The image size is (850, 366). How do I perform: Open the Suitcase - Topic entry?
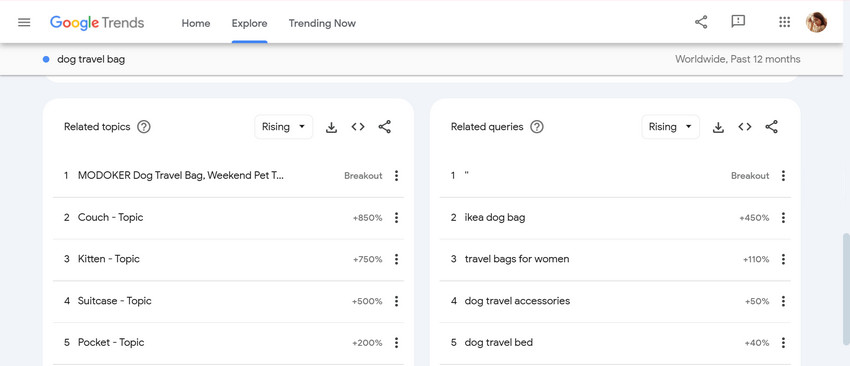point(115,301)
